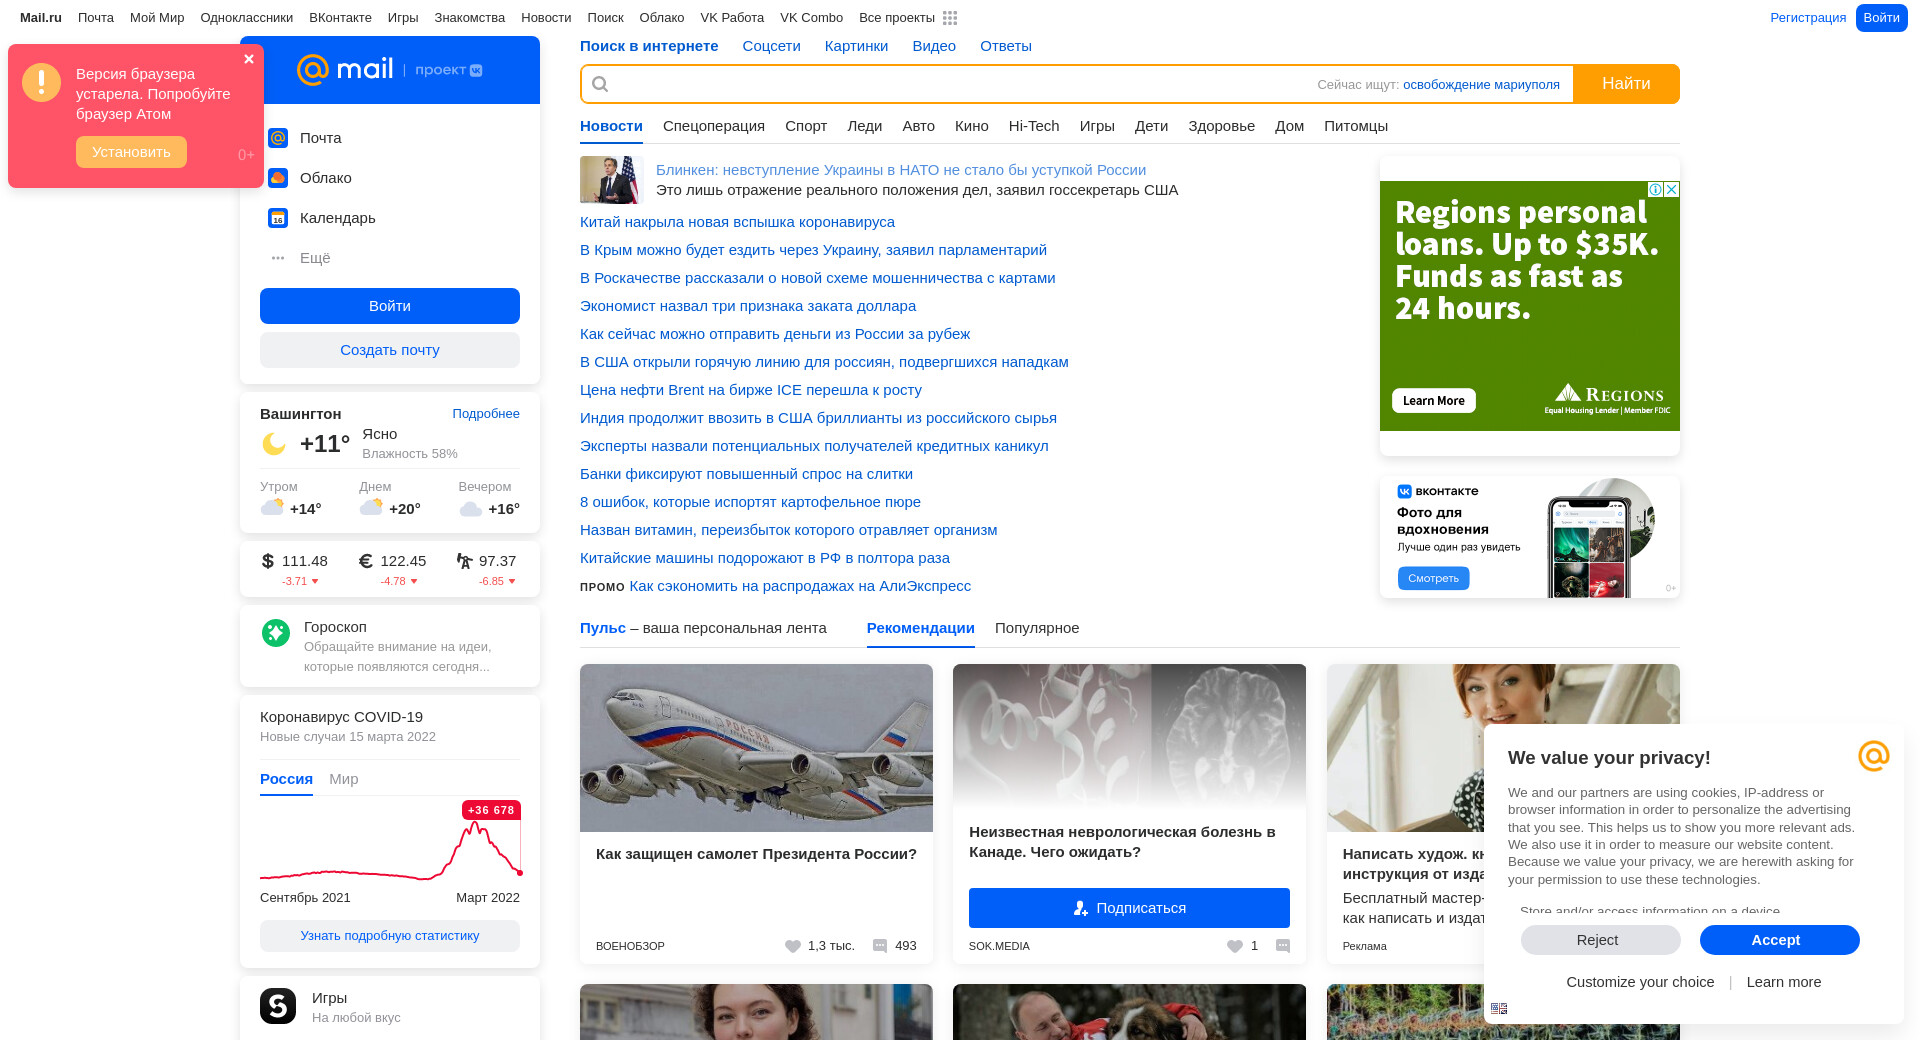Image resolution: width=1920 pixels, height=1040 pixels.
Task: Switch COVID-19 stats to Мир tab
Action: pyautogui.click(x=343, y=779)
